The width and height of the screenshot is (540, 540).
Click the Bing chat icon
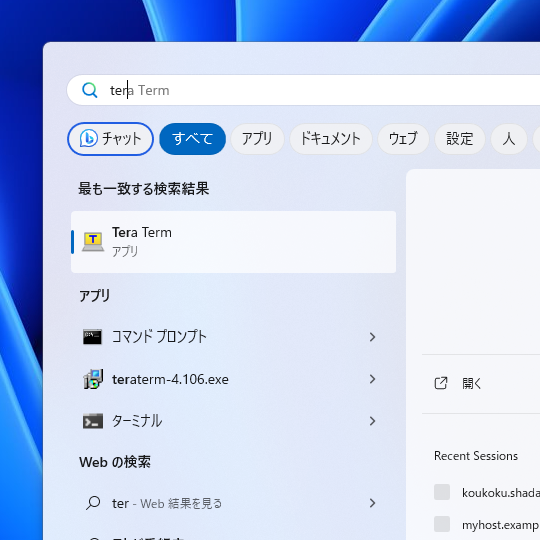pos(89,138)
